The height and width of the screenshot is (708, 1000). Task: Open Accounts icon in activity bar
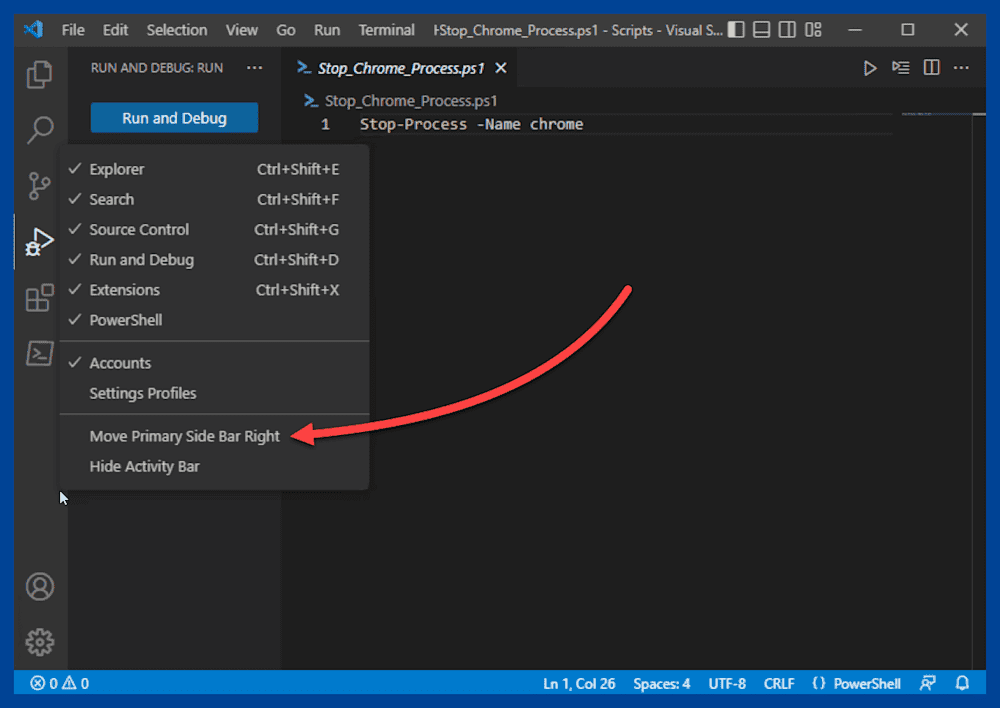40,587
